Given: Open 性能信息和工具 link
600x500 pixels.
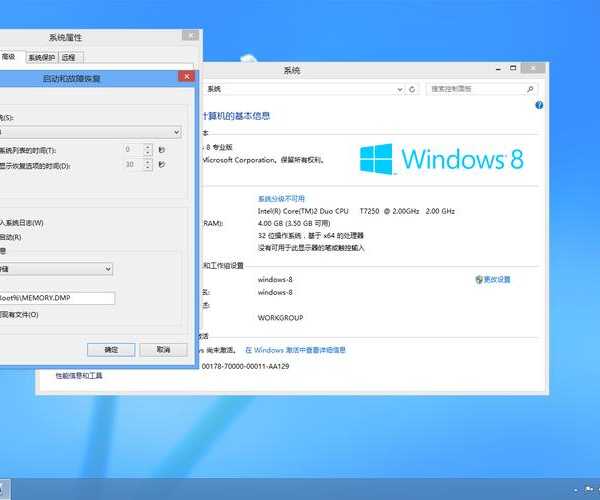Looking at the screenshot, I should (79, 376).
